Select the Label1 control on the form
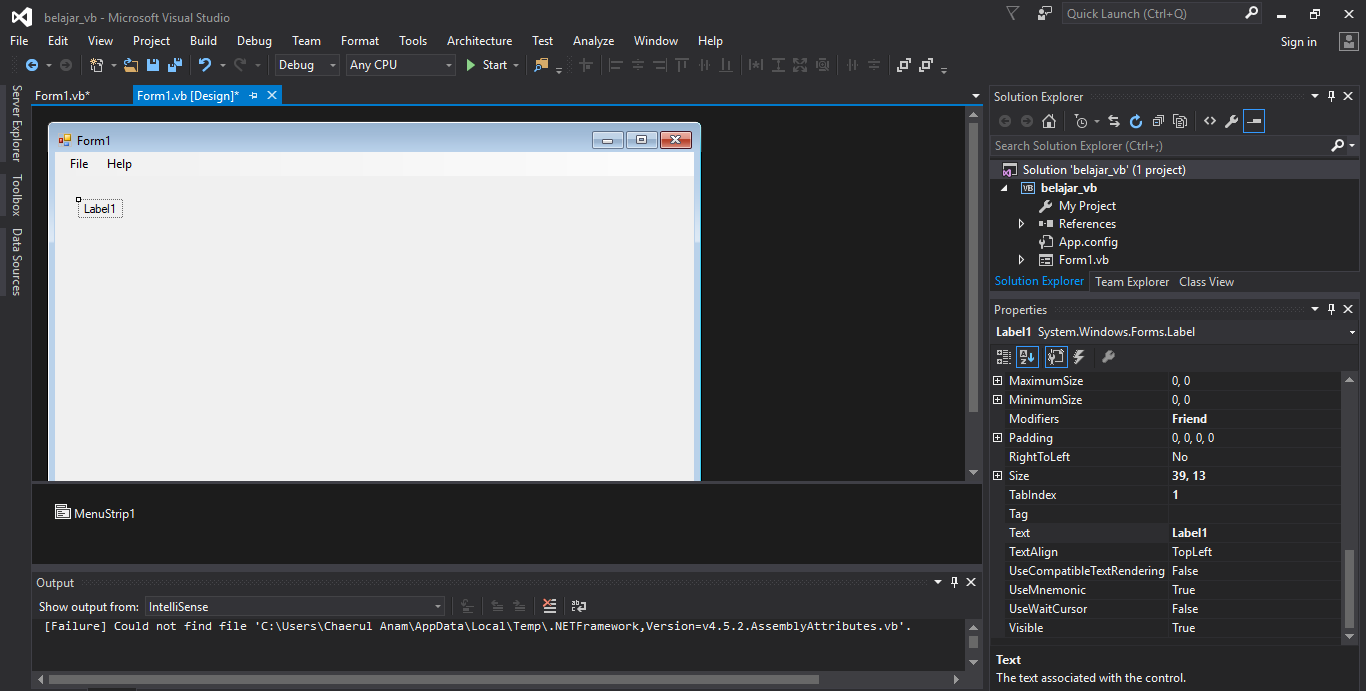 100,209
